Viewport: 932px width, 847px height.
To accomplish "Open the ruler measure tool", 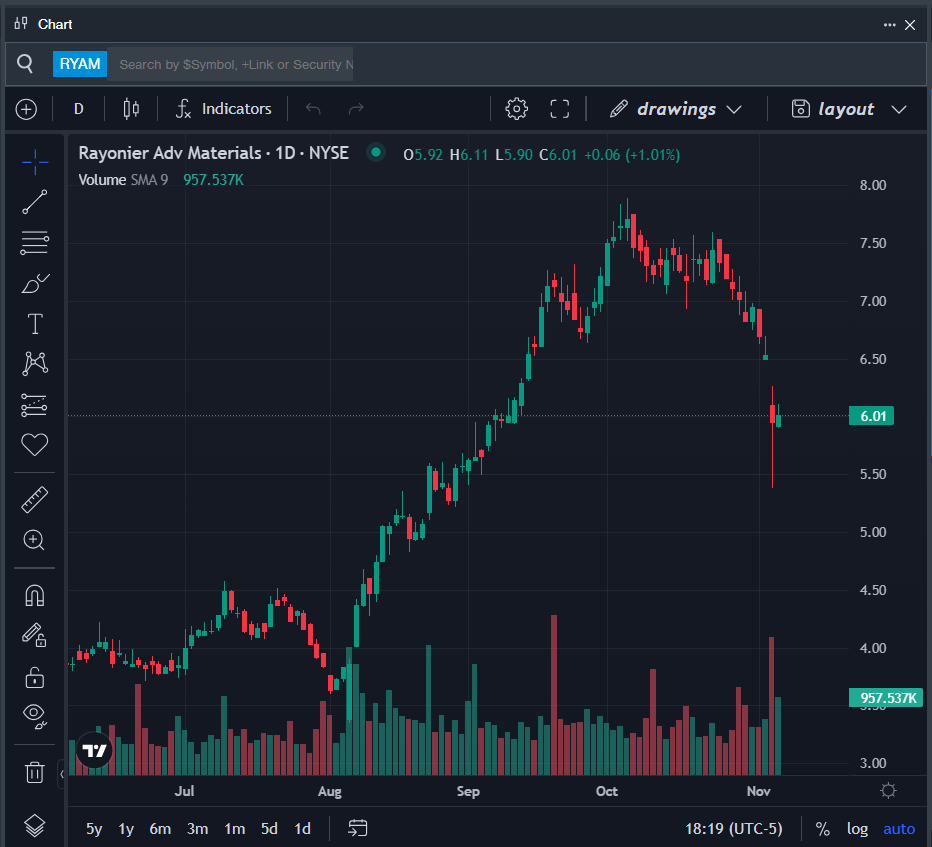I will (x=35, y=499).
